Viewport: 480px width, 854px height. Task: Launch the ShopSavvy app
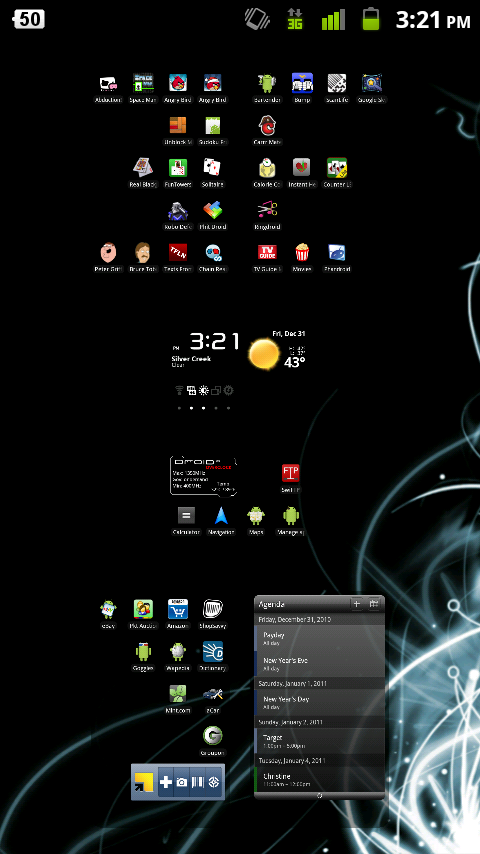[212, 609]
